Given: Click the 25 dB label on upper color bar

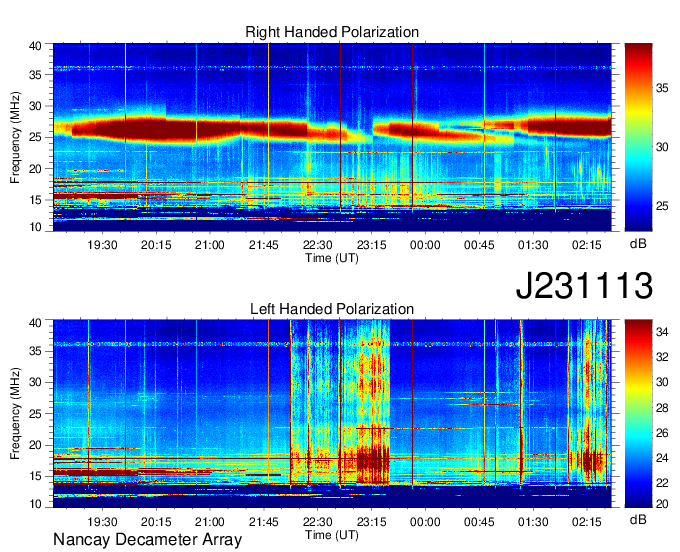Looking at the screenshot, I should pyautogui.click(x=662, y=206).
